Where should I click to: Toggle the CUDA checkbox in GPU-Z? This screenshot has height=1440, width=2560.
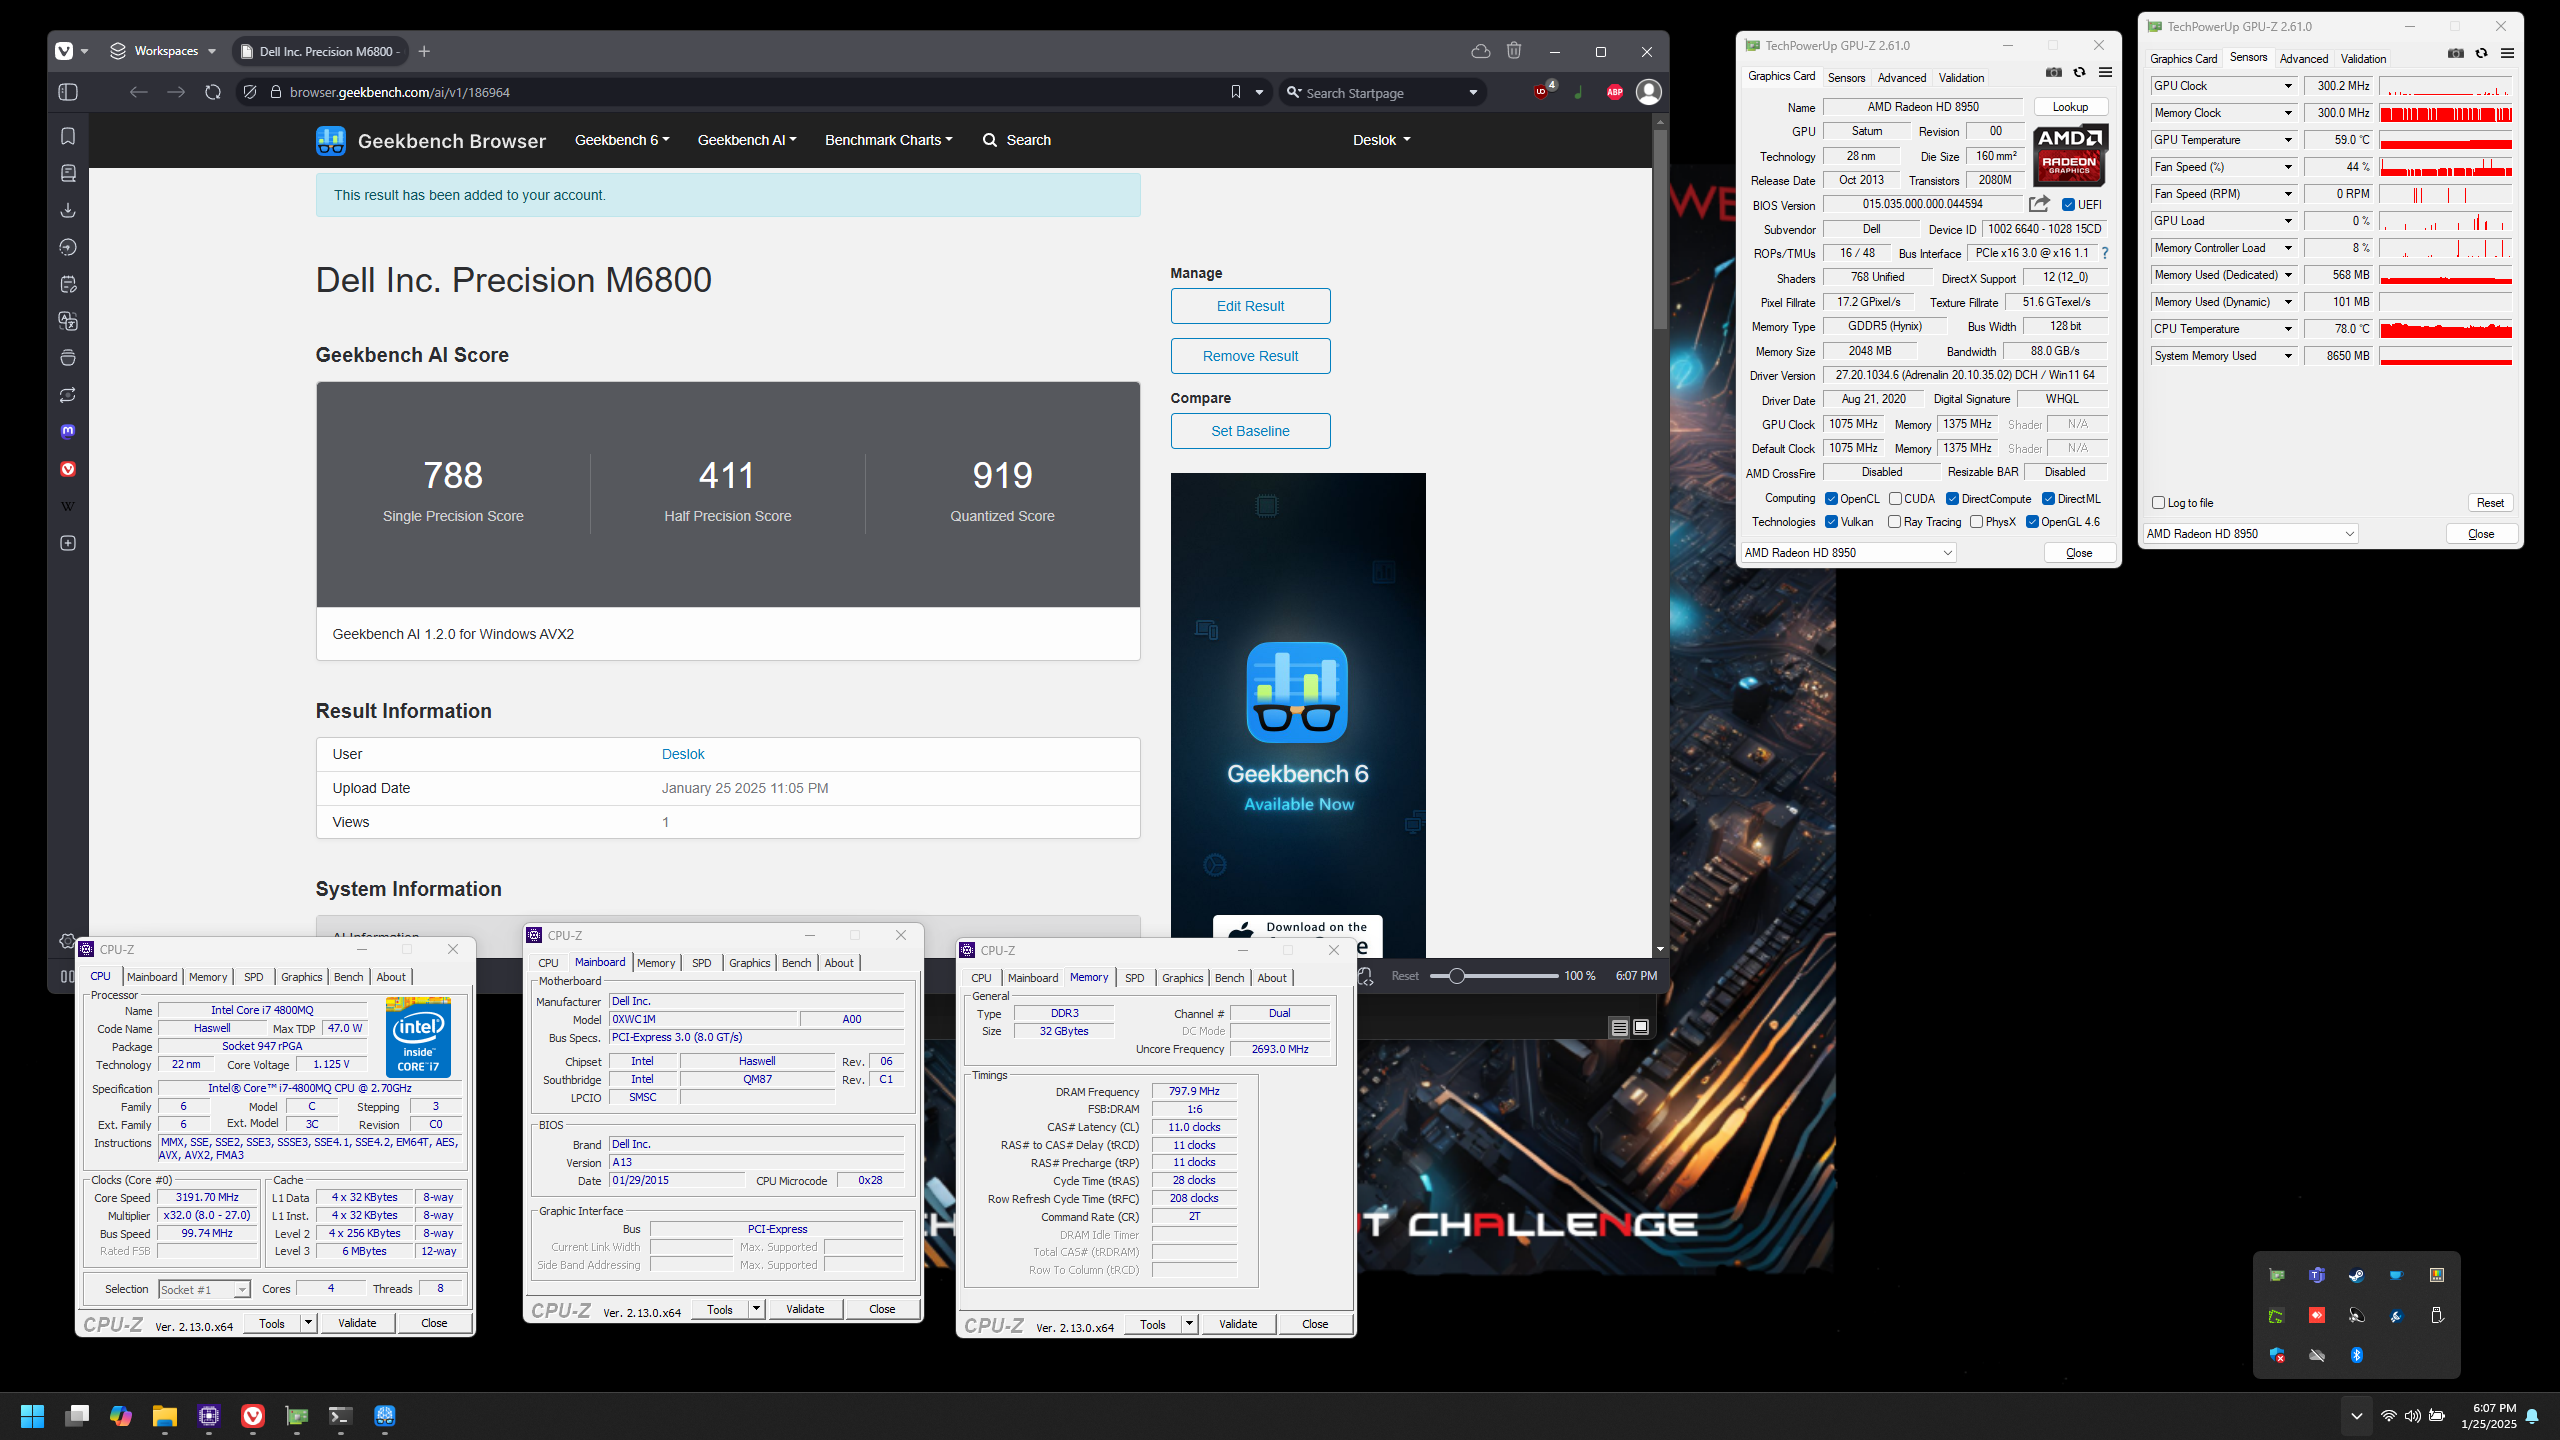1895,499
